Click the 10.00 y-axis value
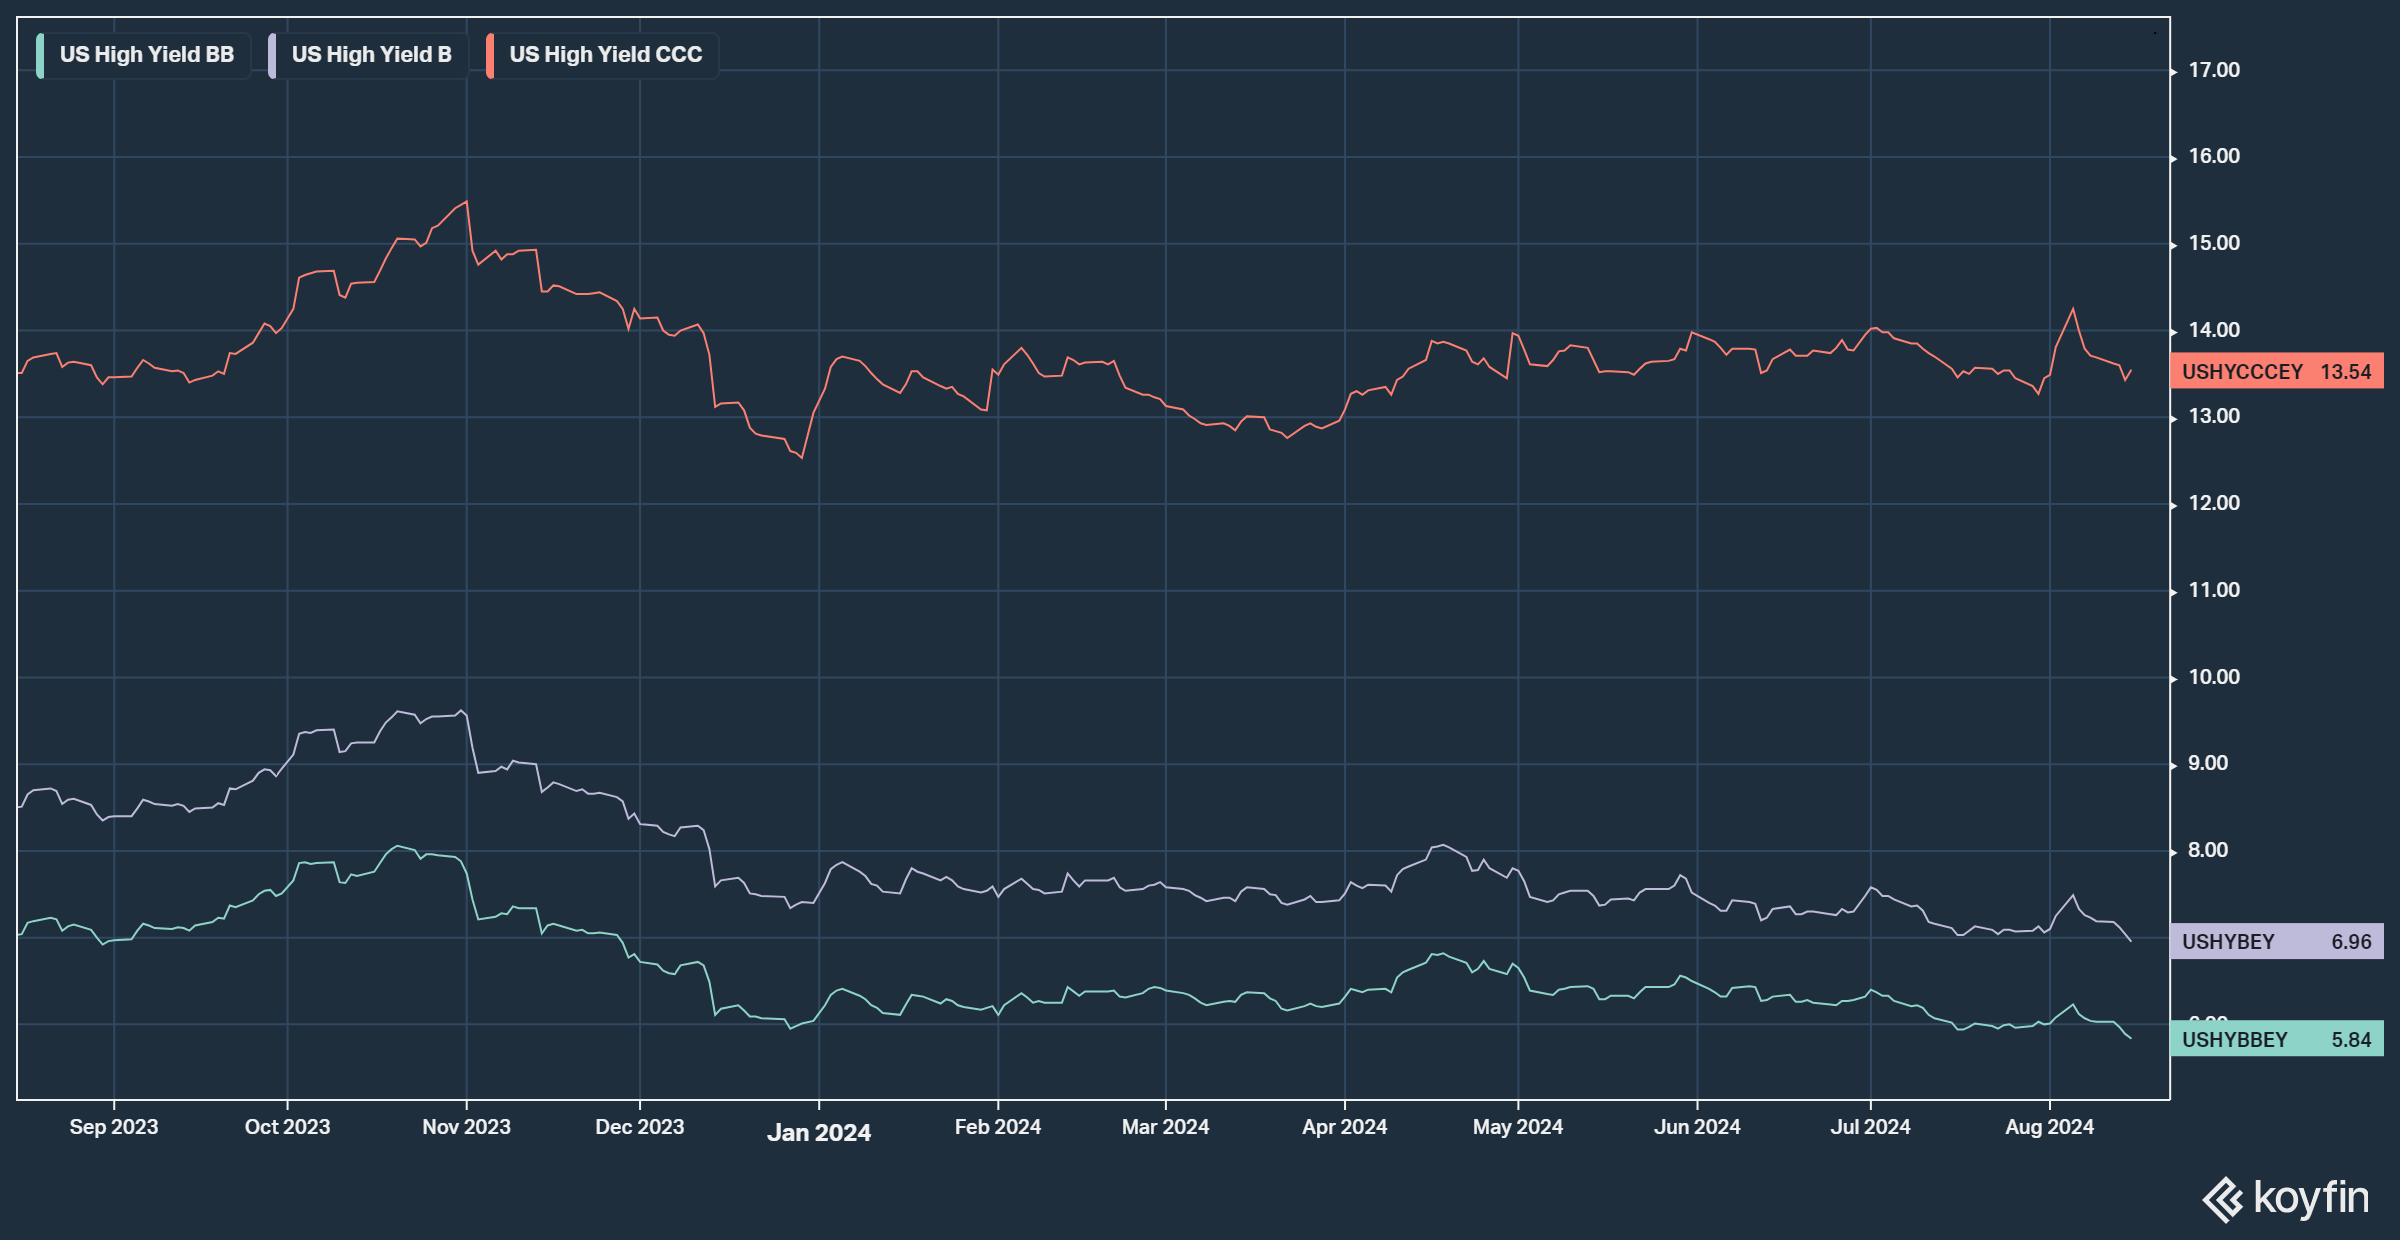 pyautogui.click(x=2214, y=677)
